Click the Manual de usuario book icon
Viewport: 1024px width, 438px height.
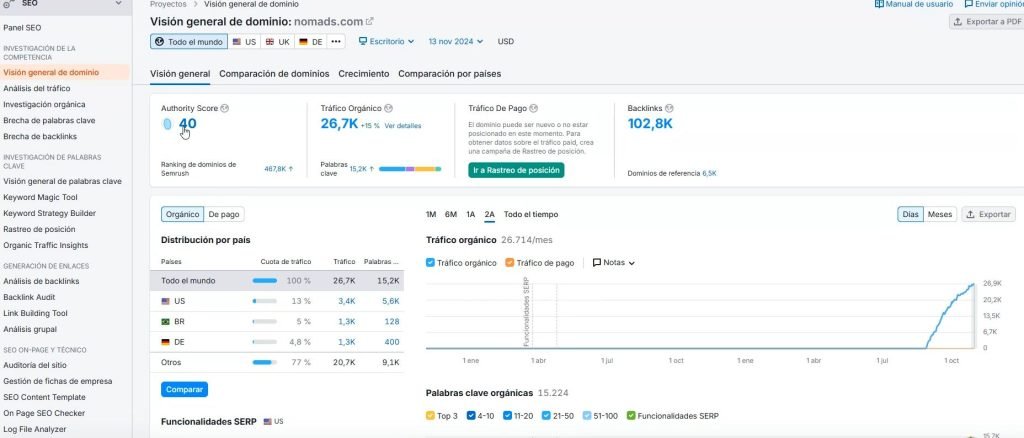879,4
